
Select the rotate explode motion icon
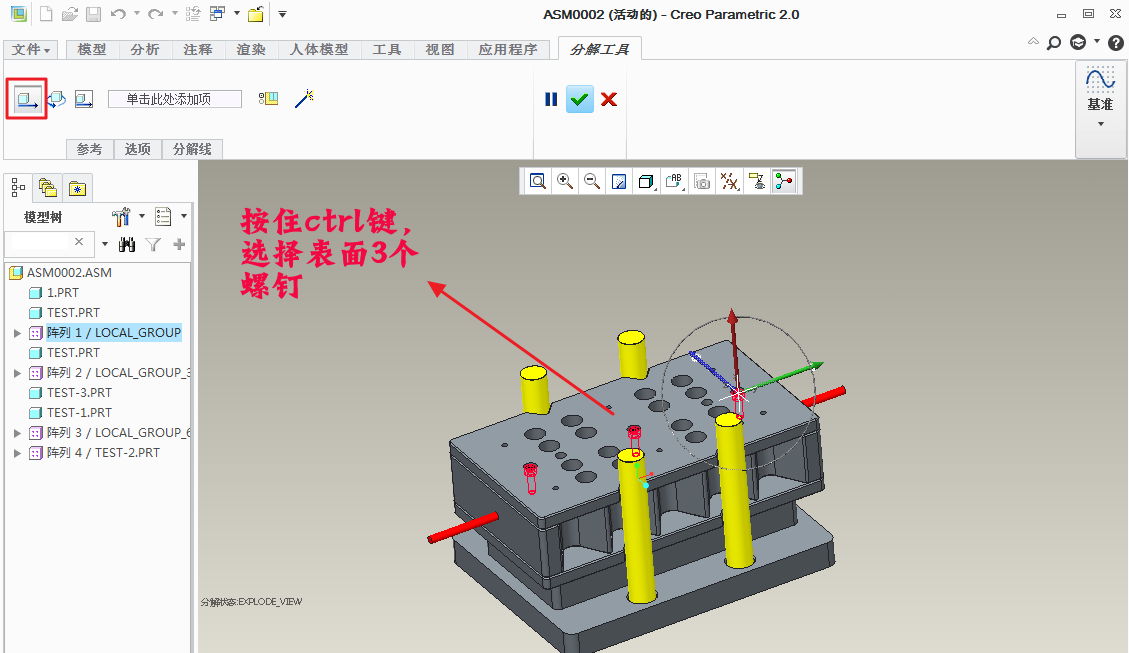[x=57, y=99]
